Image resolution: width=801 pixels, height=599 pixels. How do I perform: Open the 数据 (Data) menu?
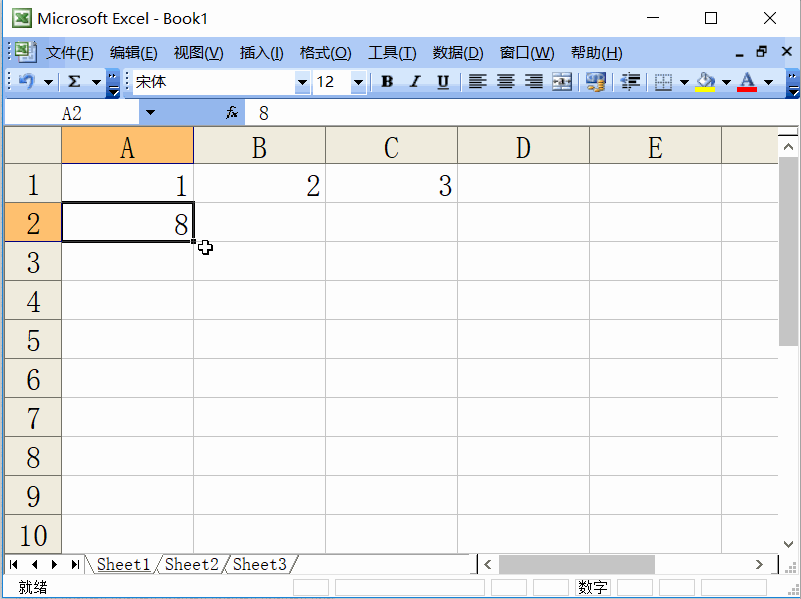click(458, 52)
